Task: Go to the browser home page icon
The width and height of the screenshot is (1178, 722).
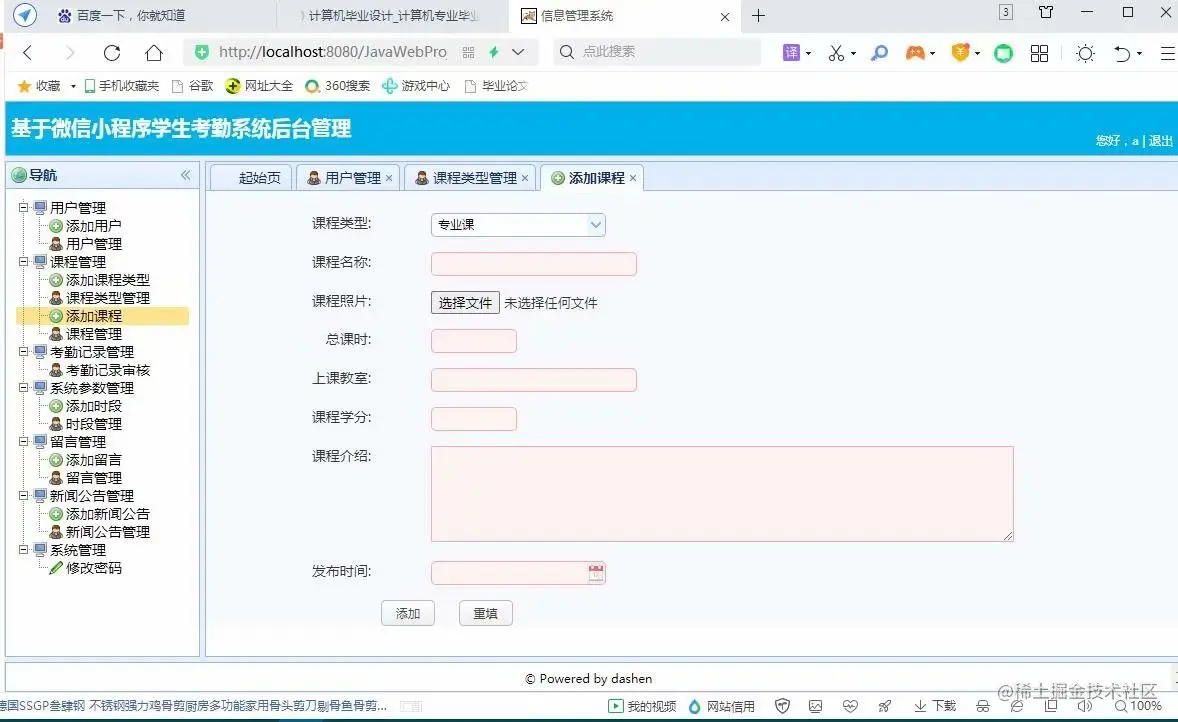Action: click(154, 53)
